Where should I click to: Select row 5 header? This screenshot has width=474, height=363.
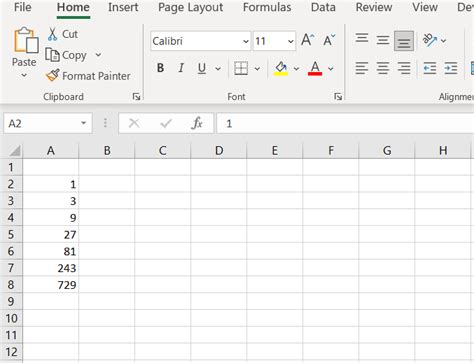11,234
